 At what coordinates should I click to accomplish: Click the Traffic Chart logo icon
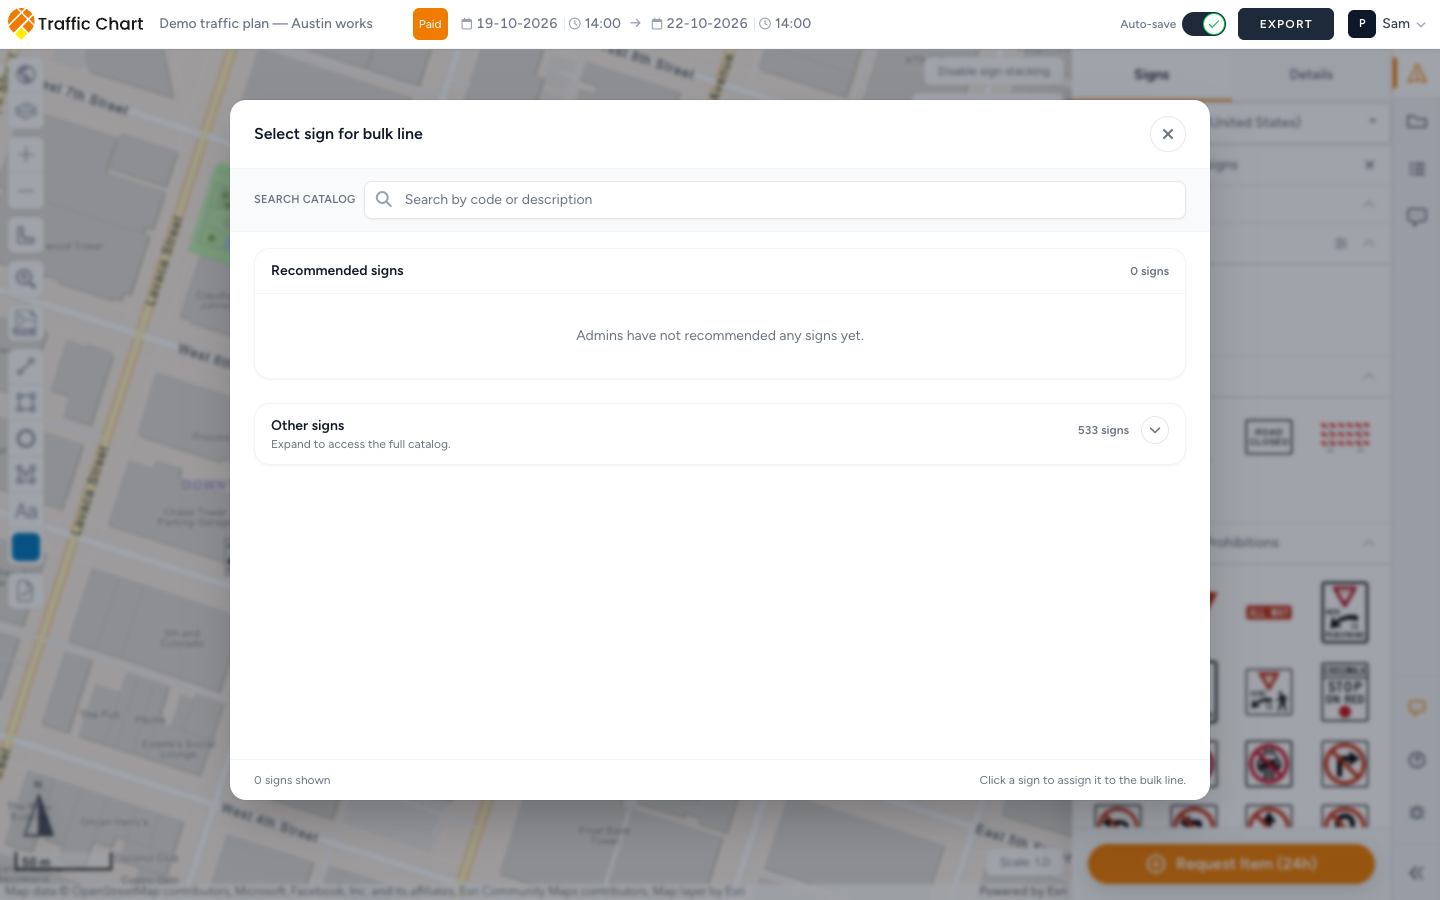coord(21,23)
